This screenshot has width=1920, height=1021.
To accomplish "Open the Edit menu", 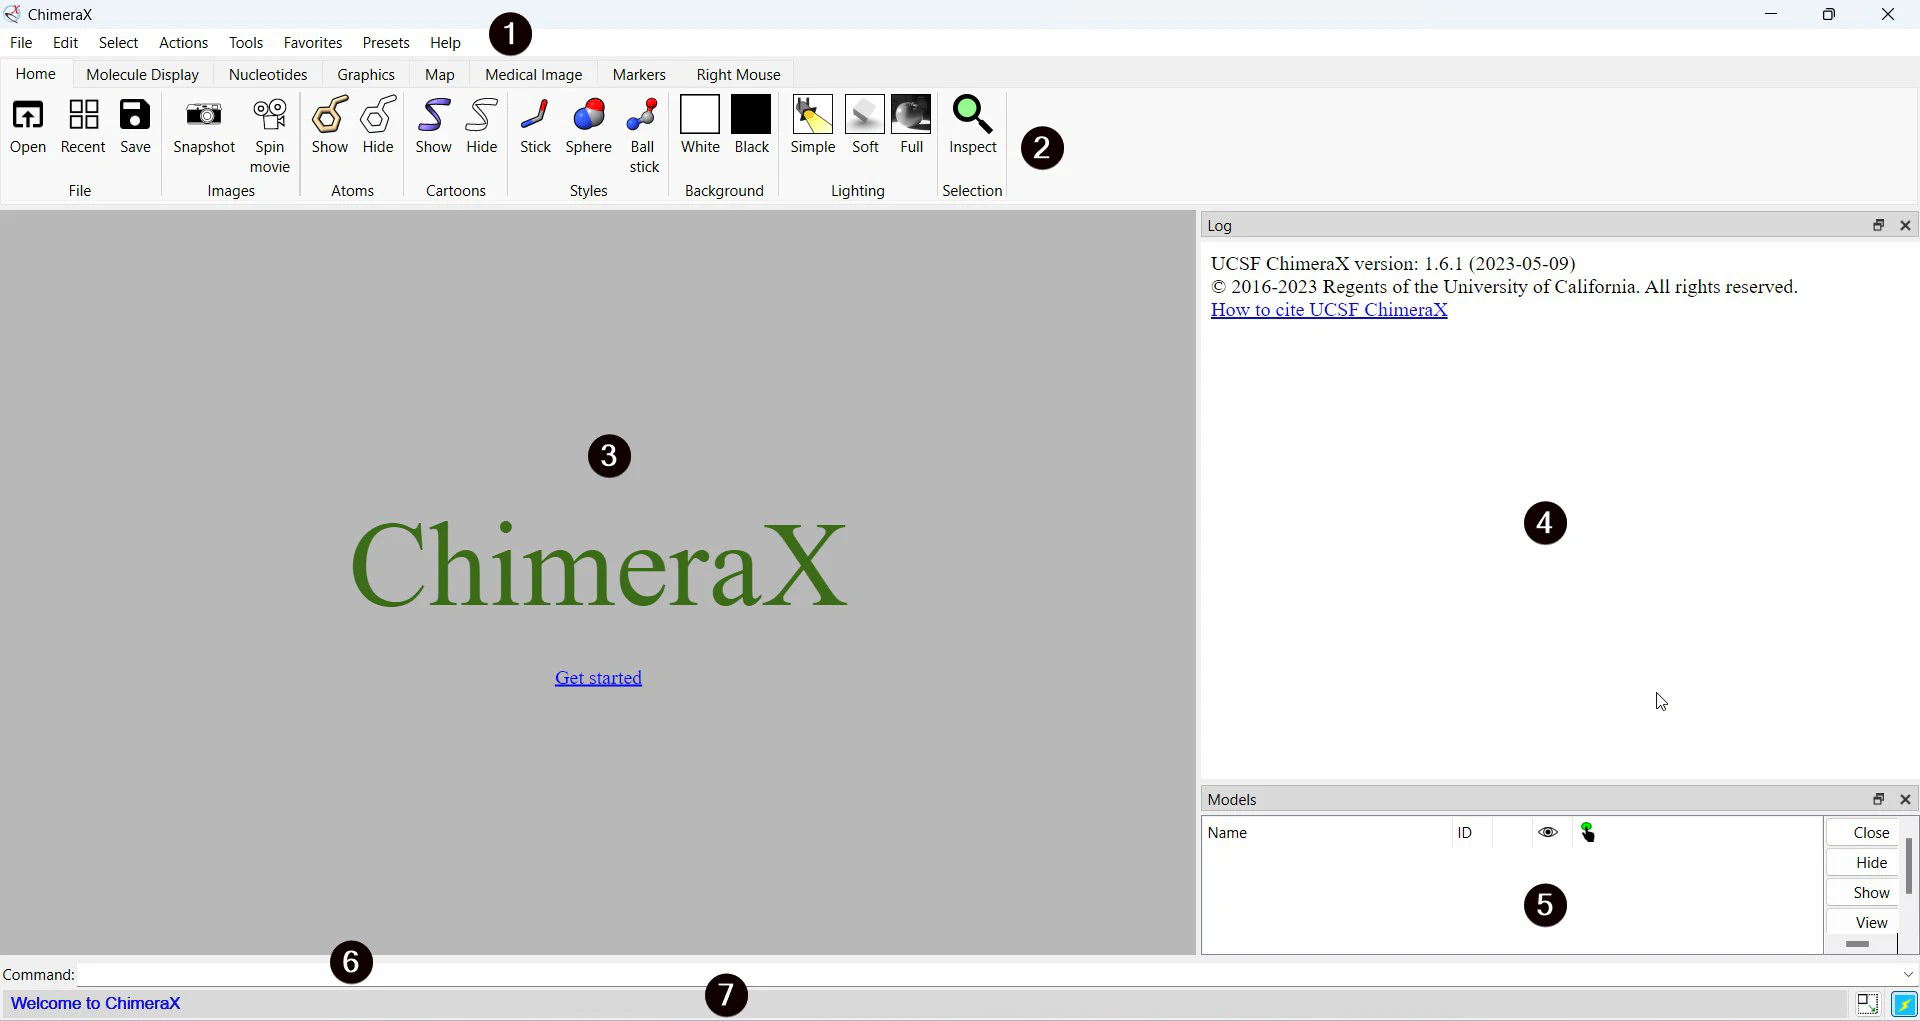I will coord(66,43).
